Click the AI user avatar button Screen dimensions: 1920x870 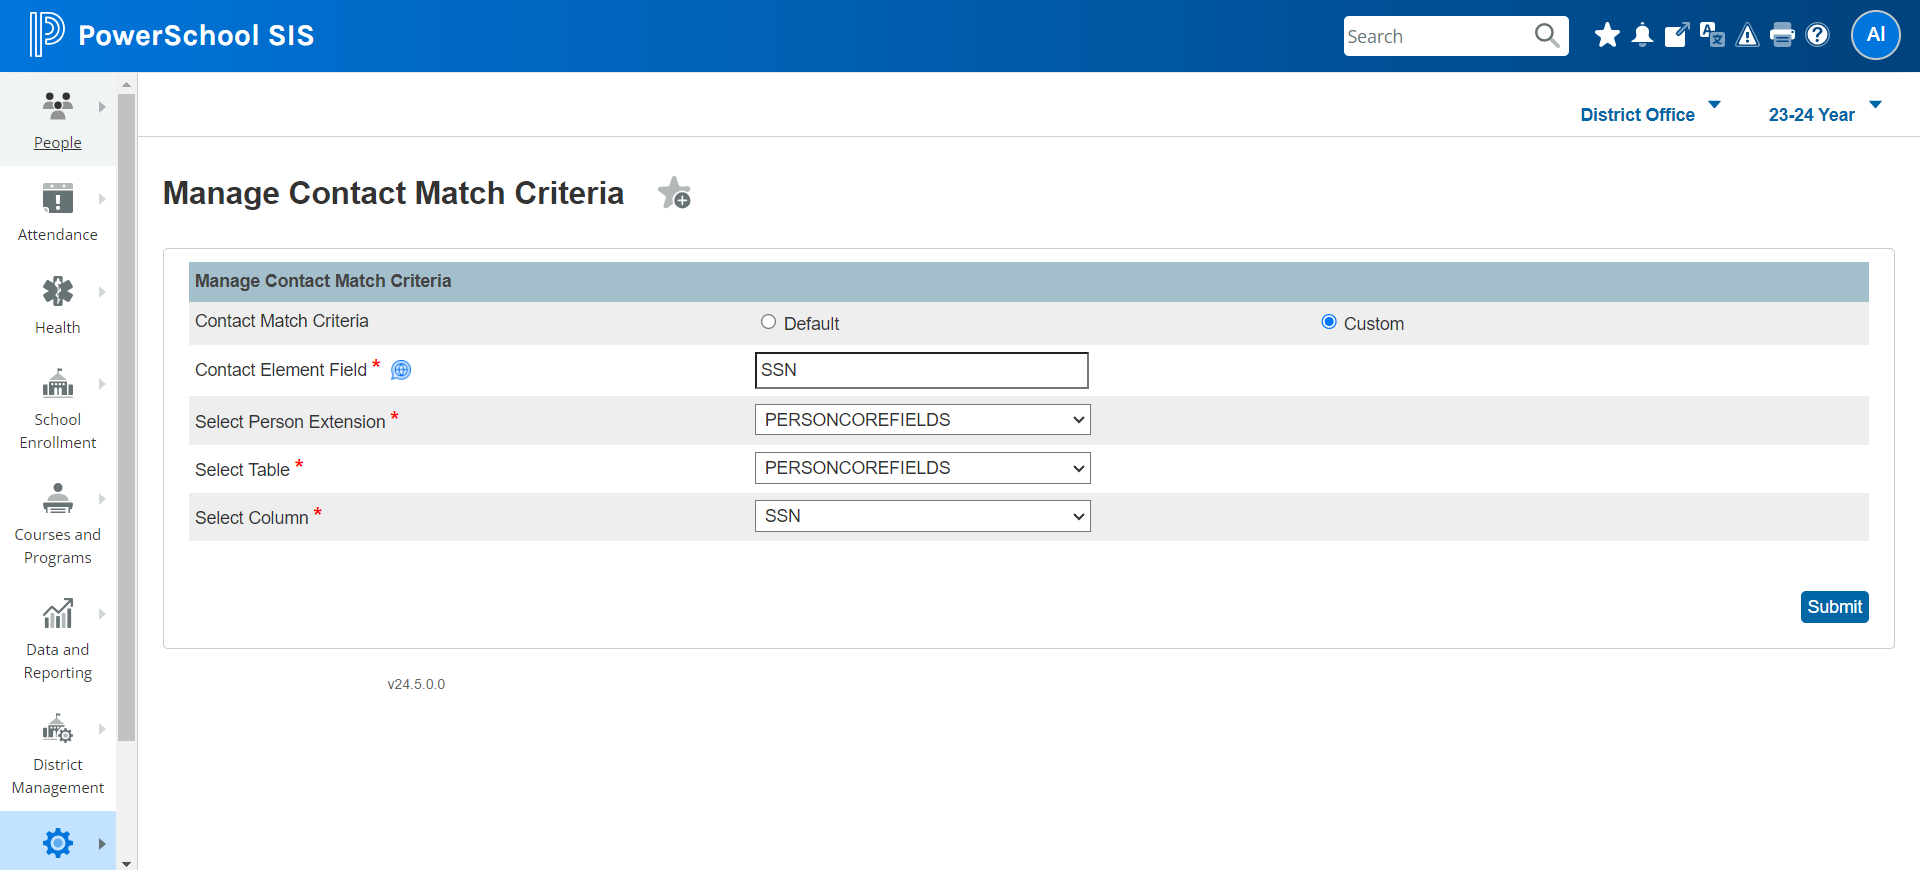pos(1875,35)
